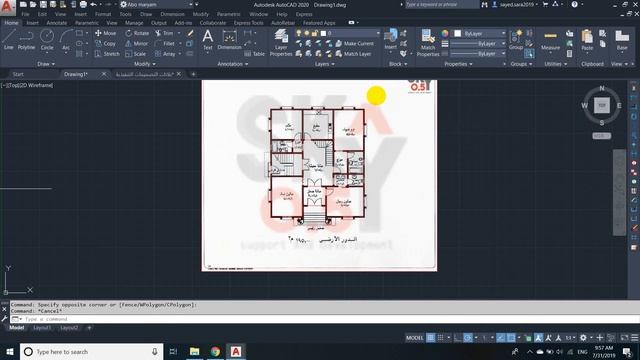The height and width of the screenshot is (360, 640).
Task: Expand the Layers panel
Action: click(x=325, y=64)
